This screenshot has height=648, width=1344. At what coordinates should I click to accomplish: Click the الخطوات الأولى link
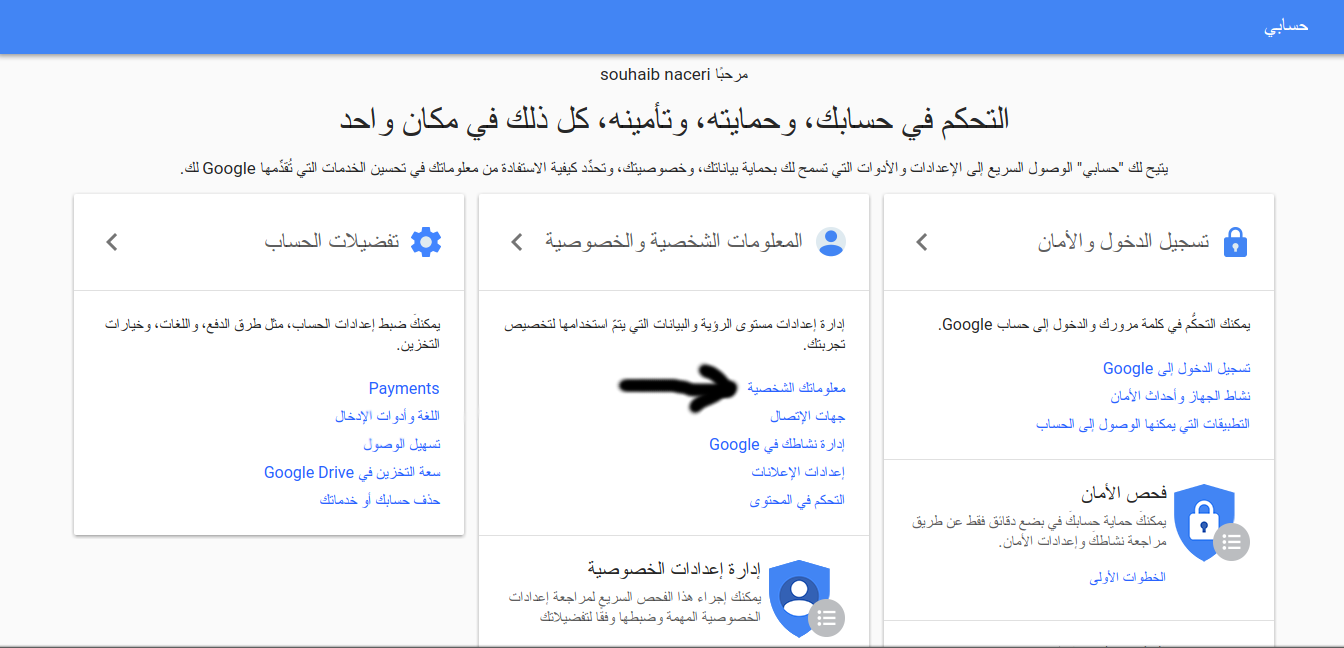(x=1128, y=578)
